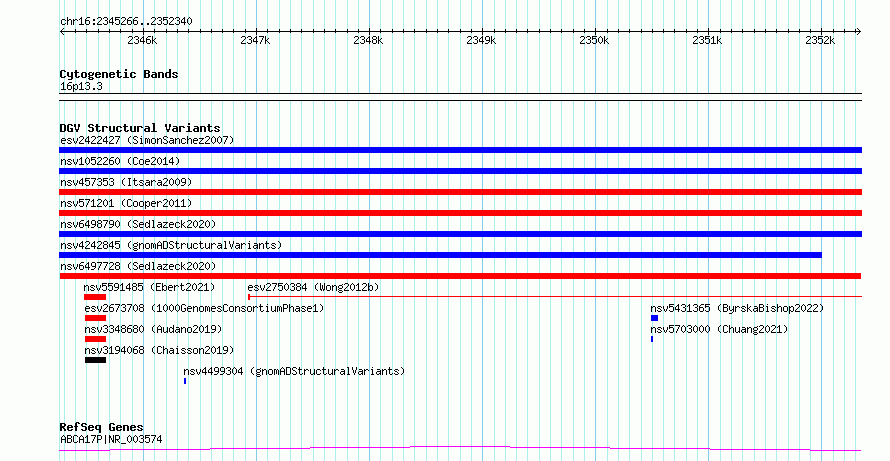Click the 2349k ruler position
This screenshot has height=461, width=890.
[x=481, y=40]
